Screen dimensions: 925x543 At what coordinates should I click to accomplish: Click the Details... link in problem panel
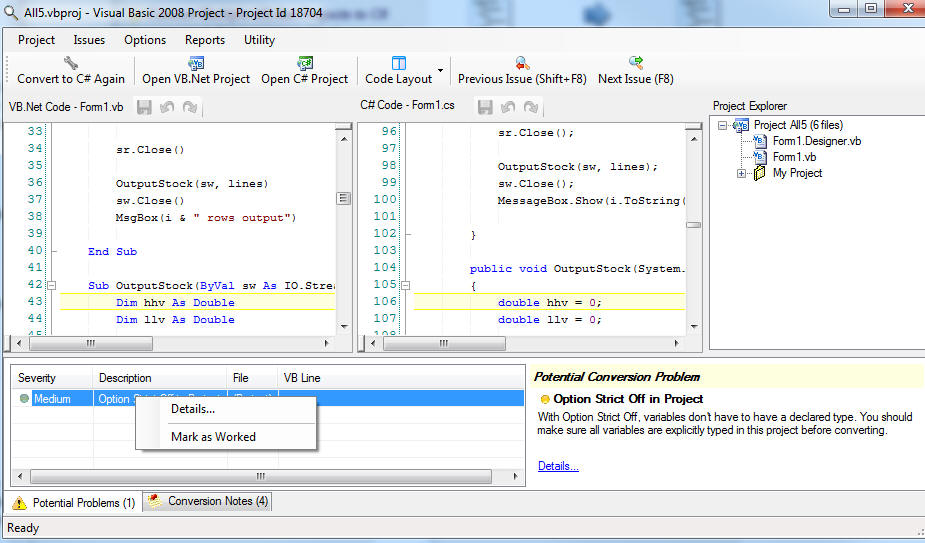click(558, 466)
